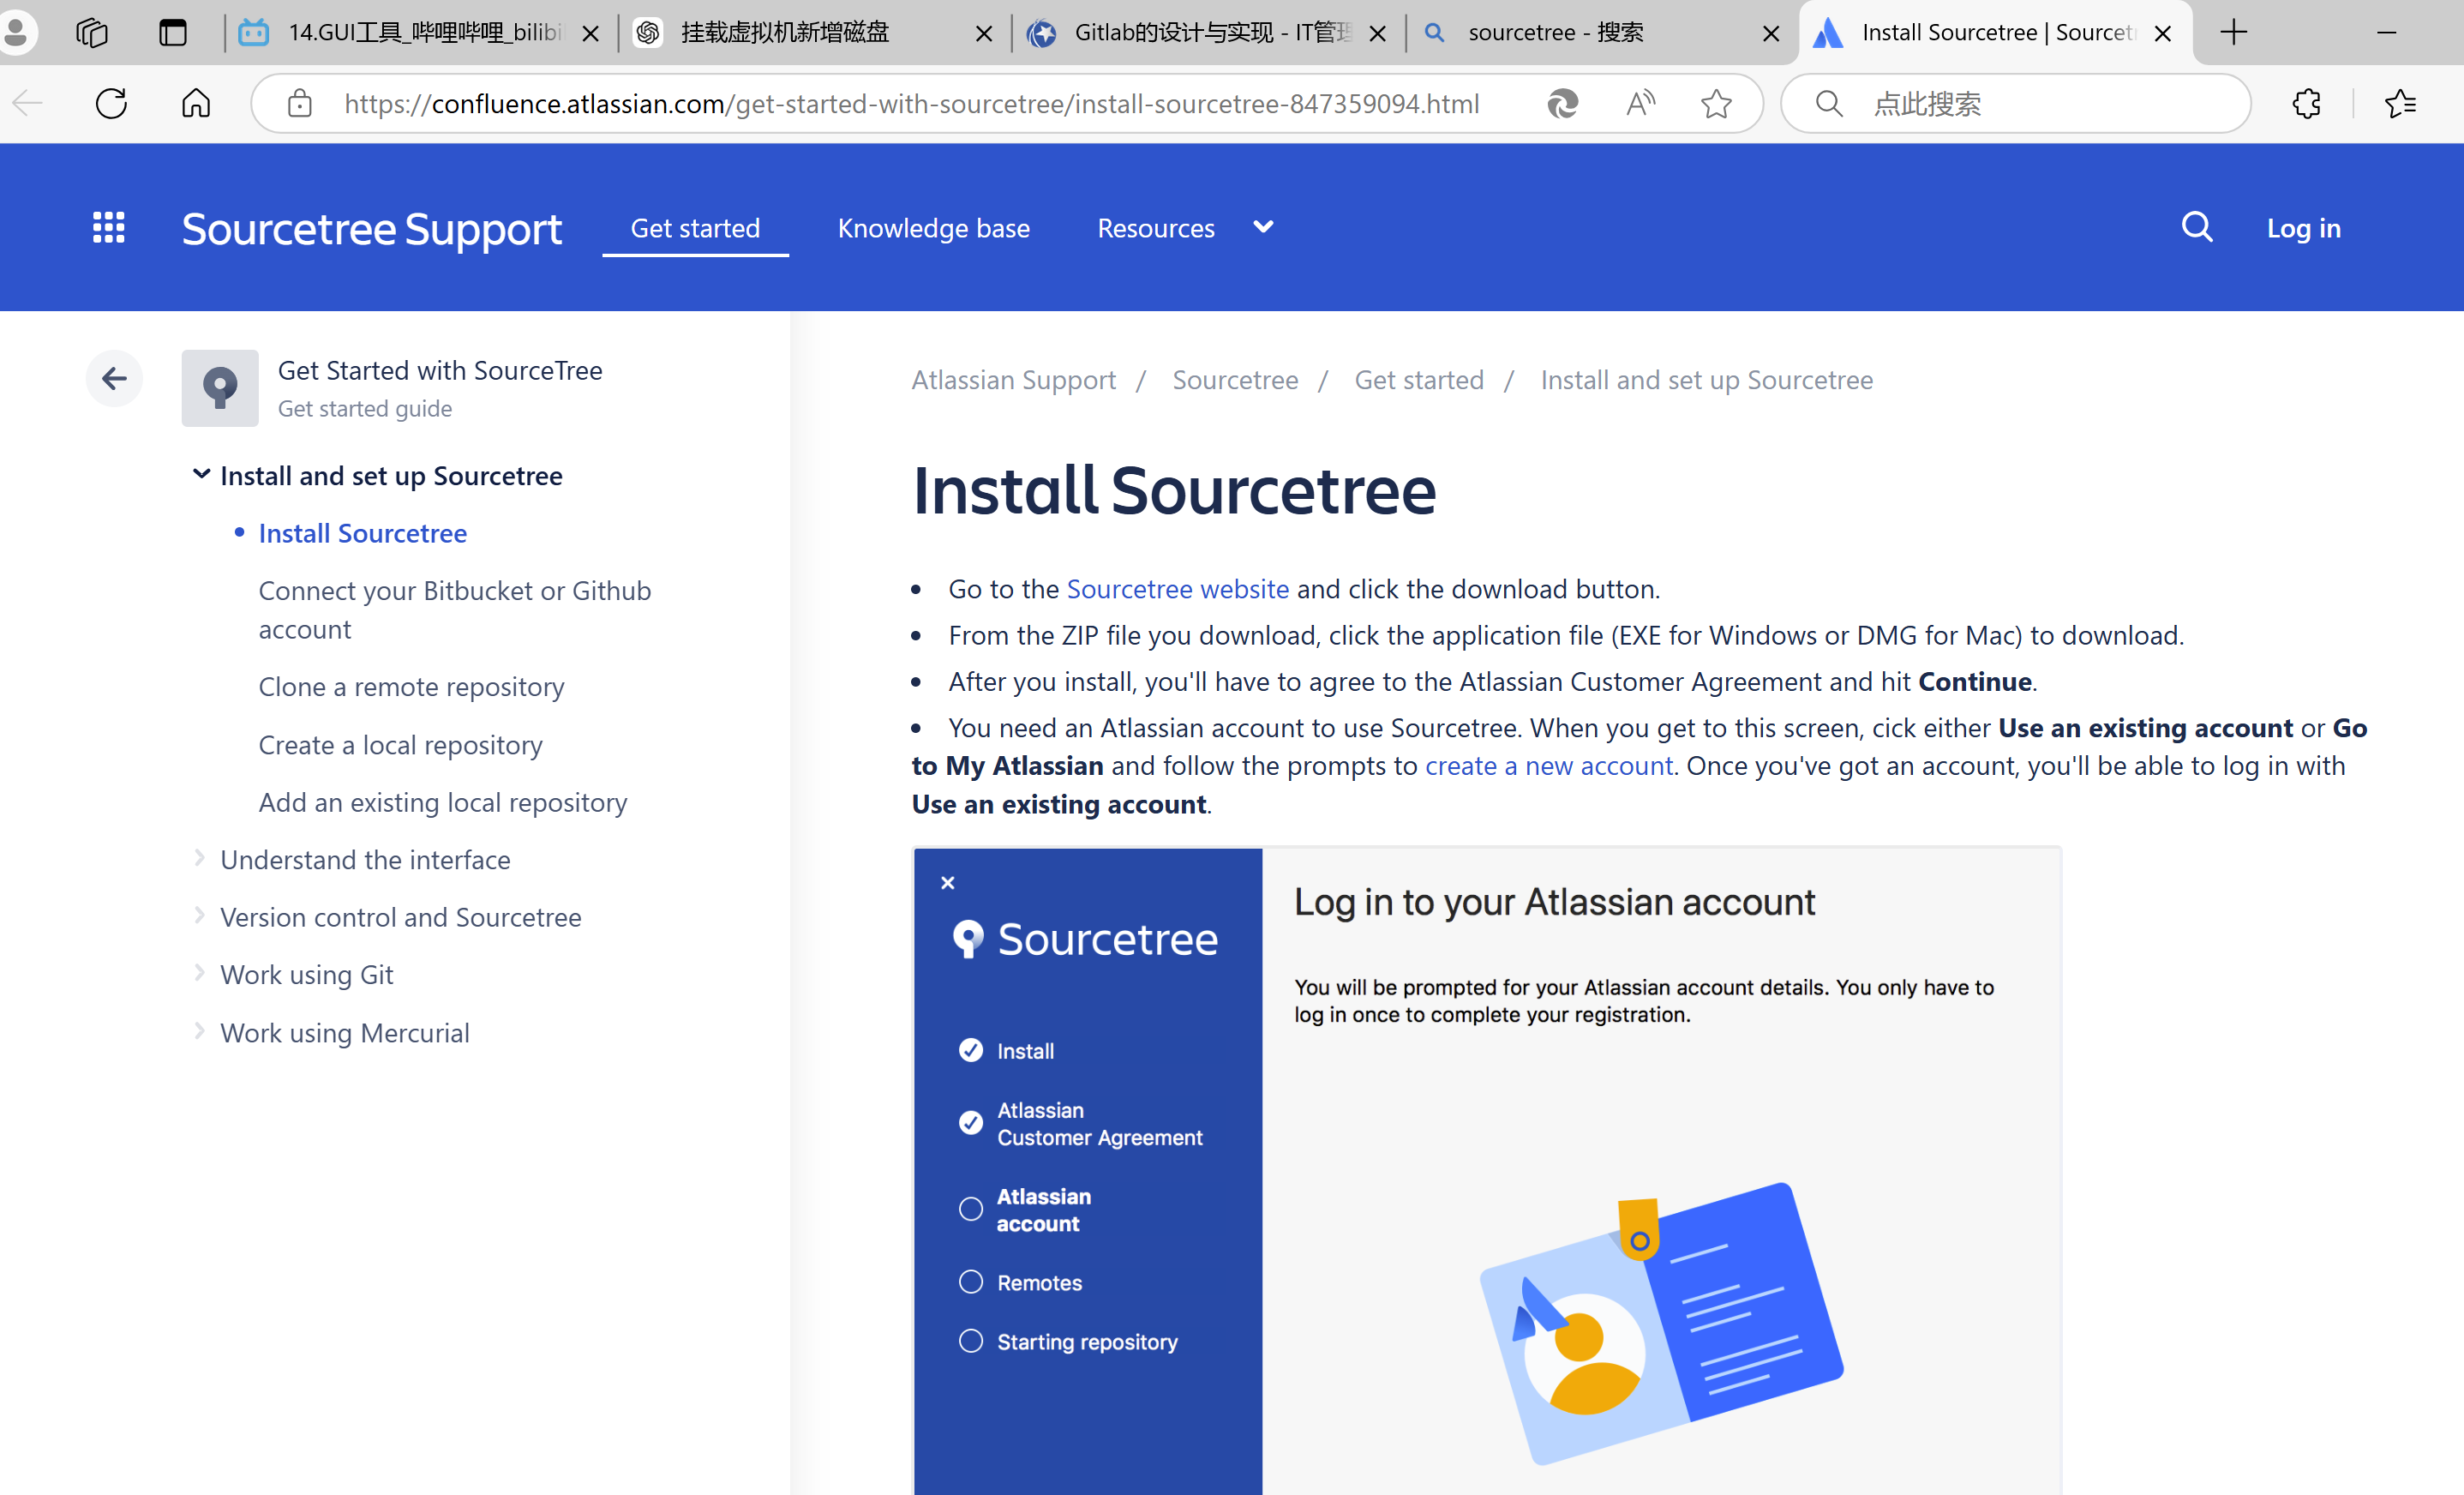Open a new browser tab

[2233, 33]
